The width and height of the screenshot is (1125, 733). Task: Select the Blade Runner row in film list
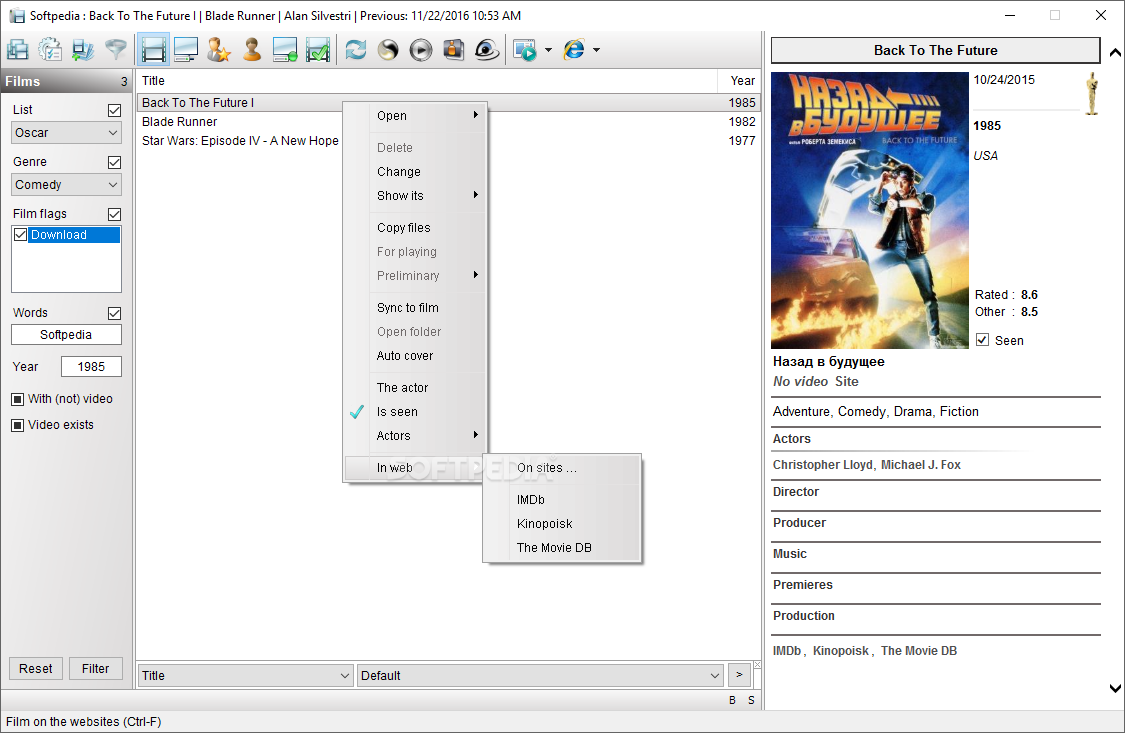[x=448, y=121]
